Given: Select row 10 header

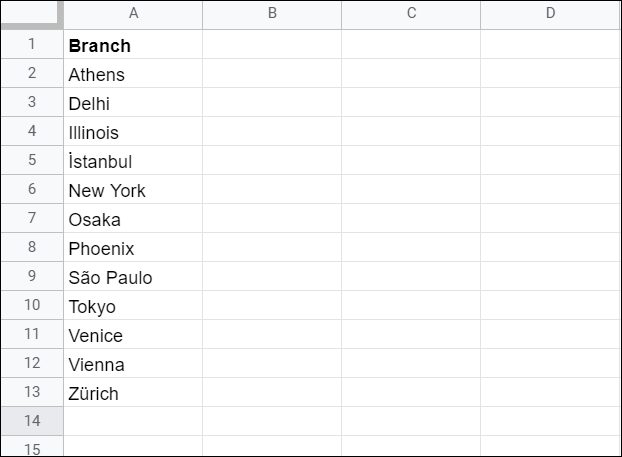Looking at the screenshot, I should (32, 305).
